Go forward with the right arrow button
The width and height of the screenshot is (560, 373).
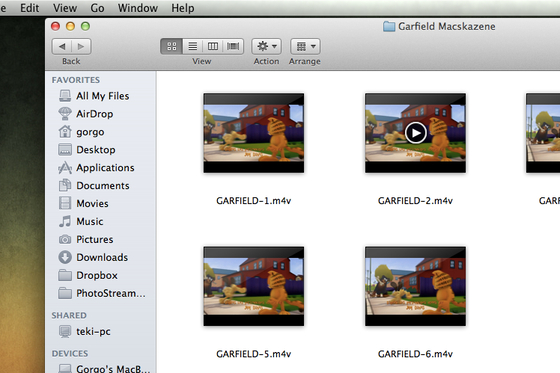pos(81,46)
